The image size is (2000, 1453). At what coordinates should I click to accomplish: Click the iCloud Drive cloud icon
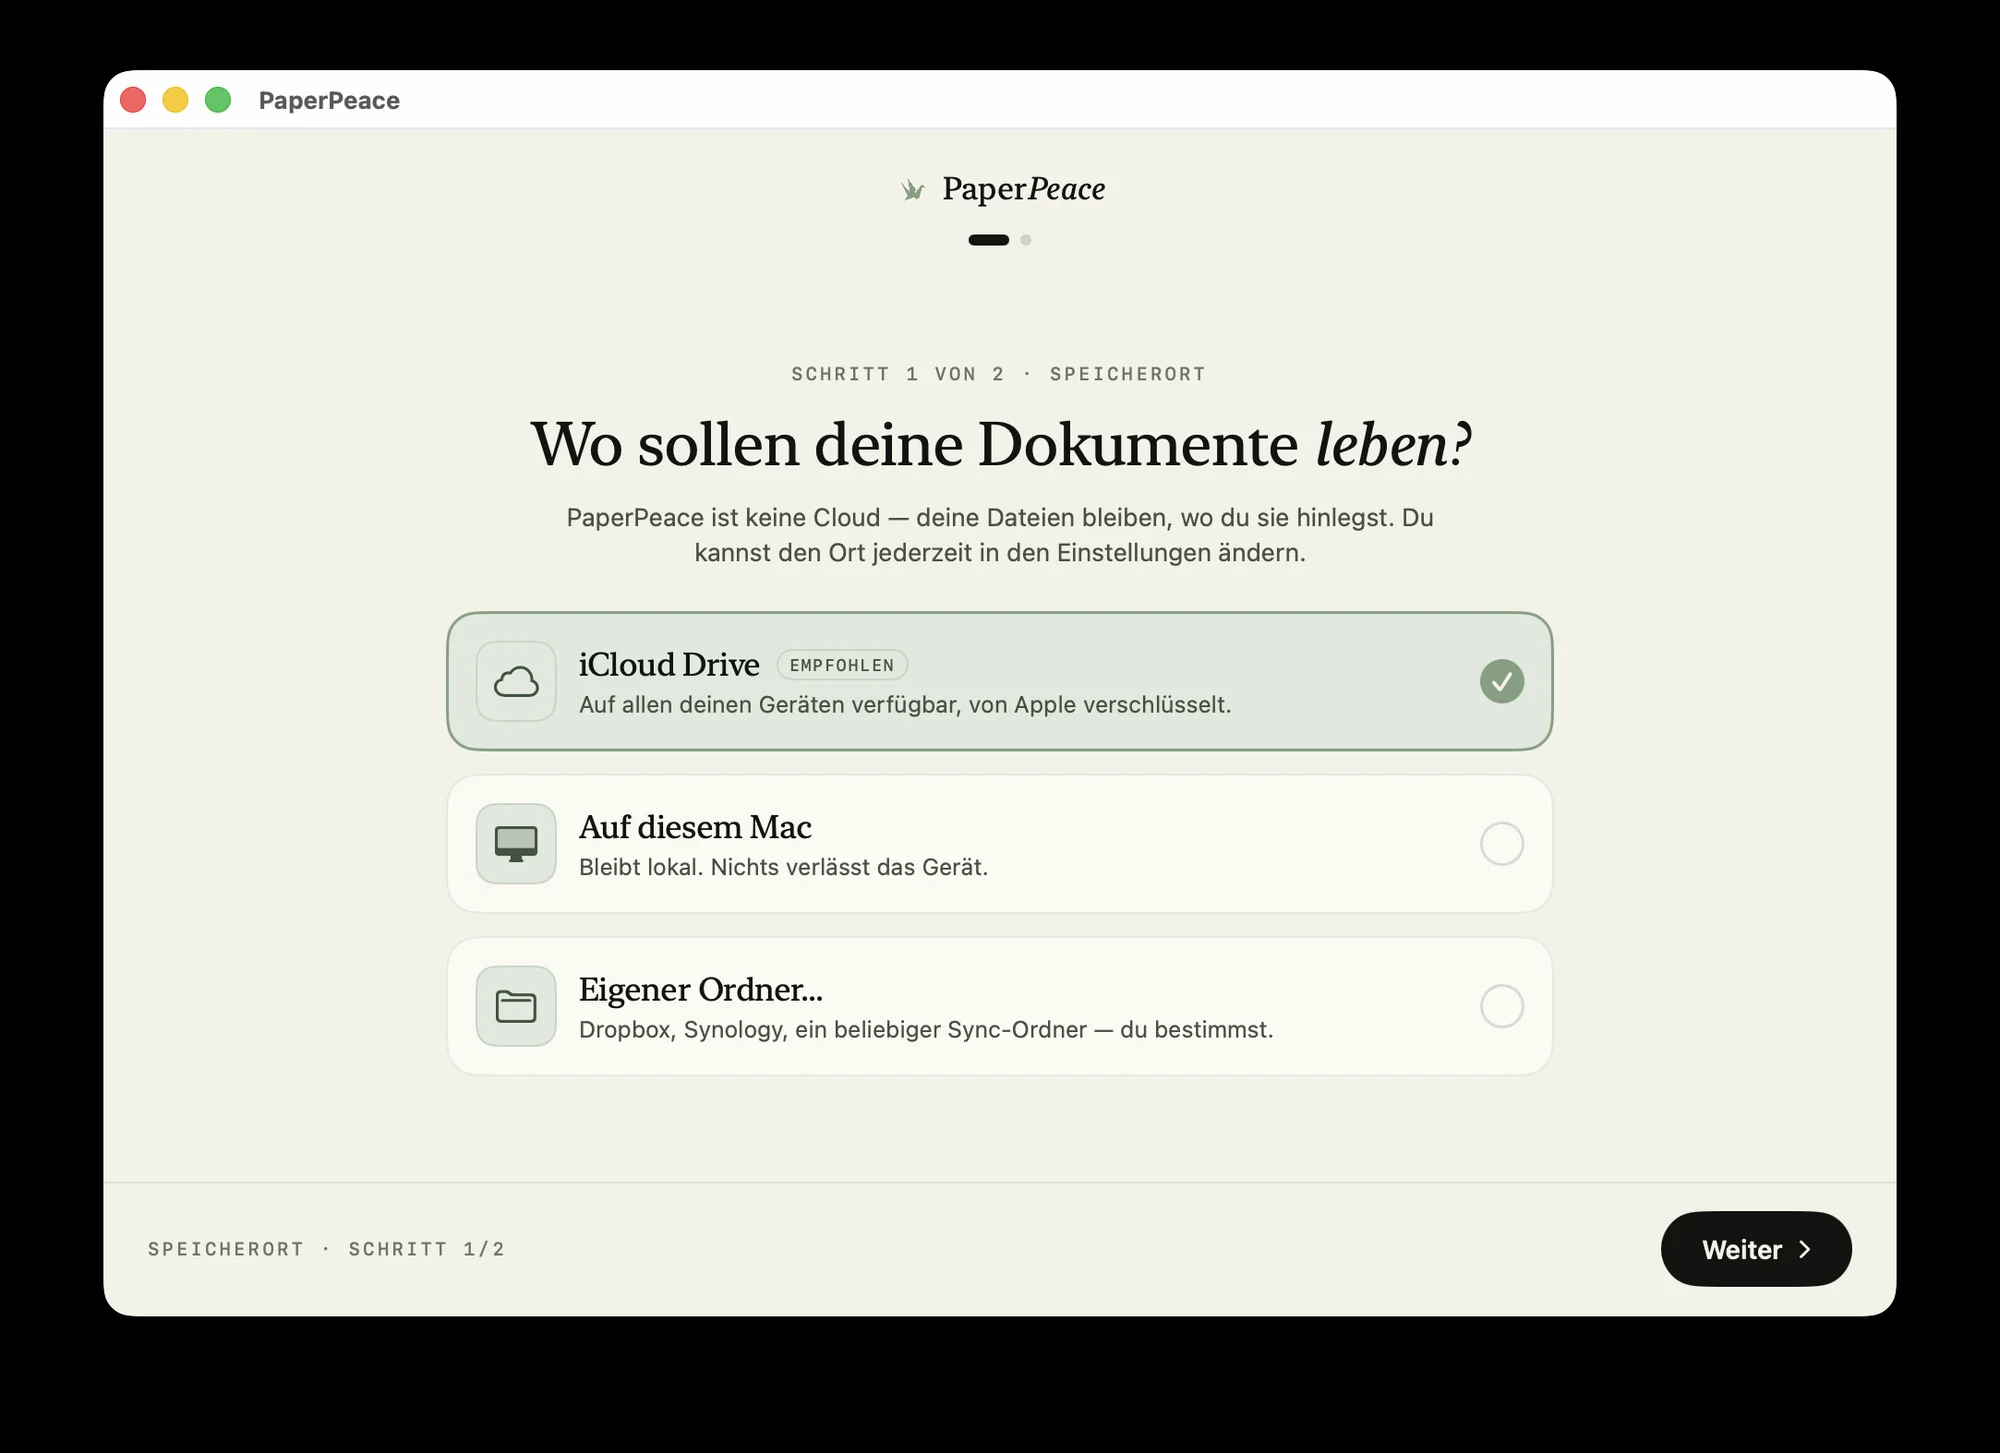[x=516, y=681]
